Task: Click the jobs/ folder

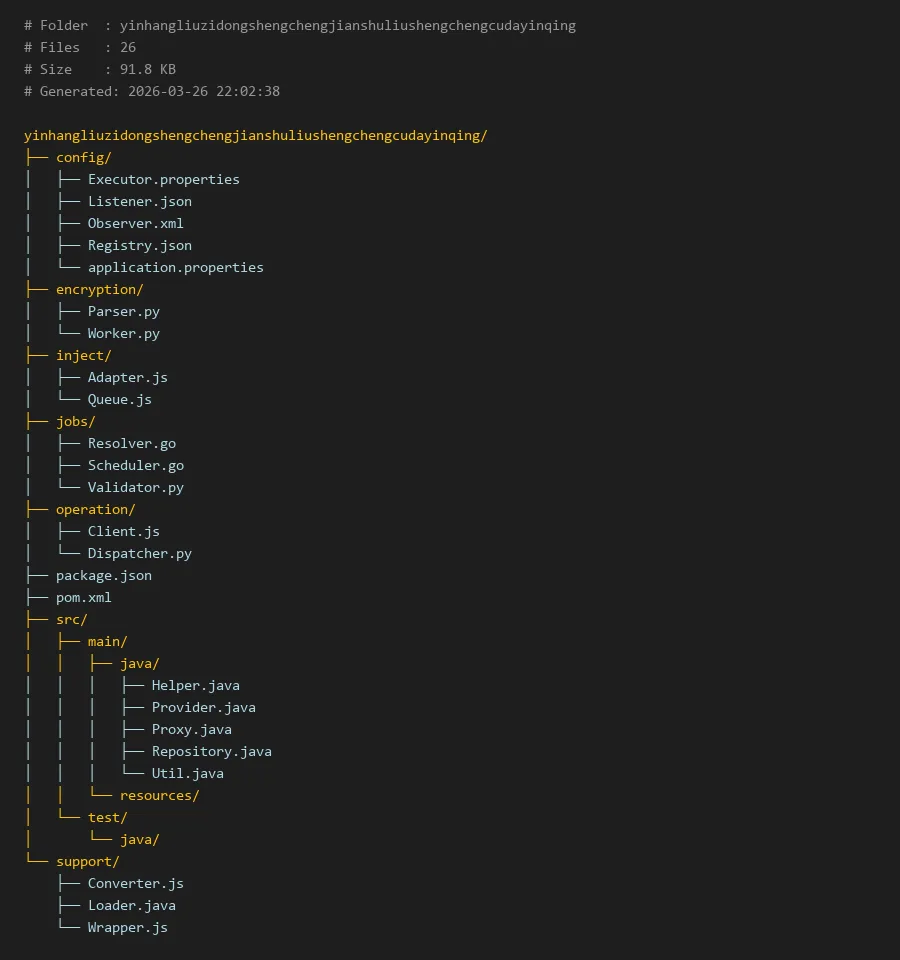Action: pyautogui.click(x=75, y=421)
